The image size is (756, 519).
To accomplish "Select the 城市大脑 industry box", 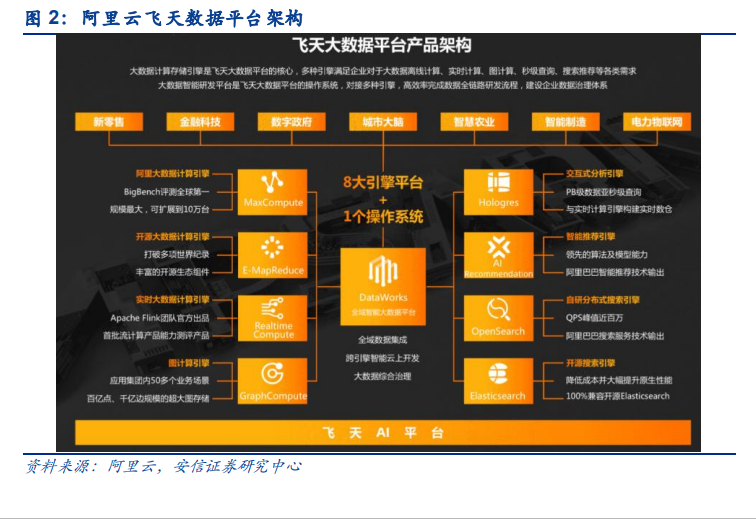I will pyautogui.click(x=383, y=122).
